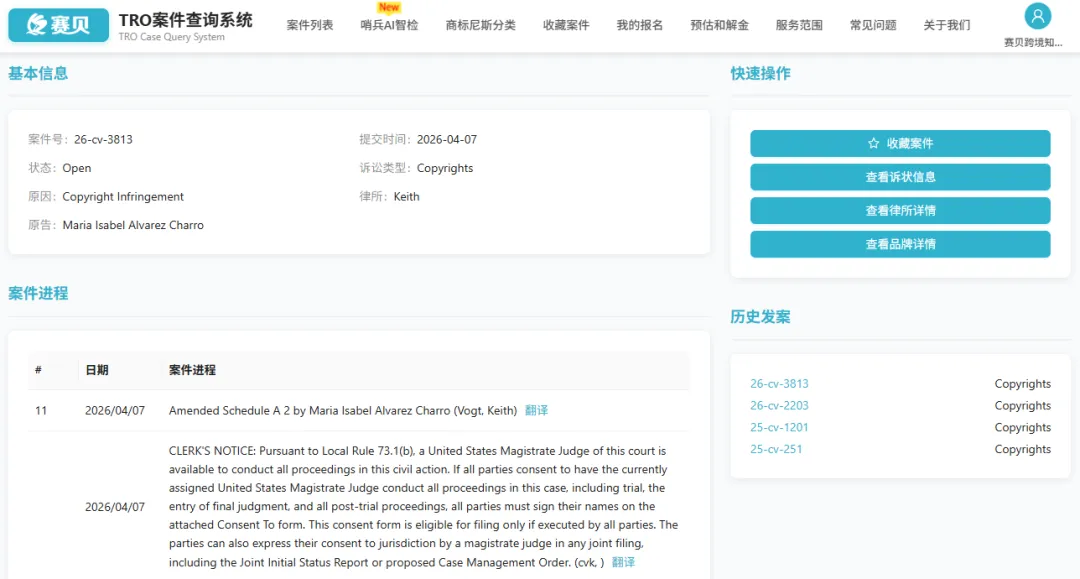The height and width of the screenshot is (579, 1080).
Task: Click the 赛贝跨境知... username label
Action: 1032,43
